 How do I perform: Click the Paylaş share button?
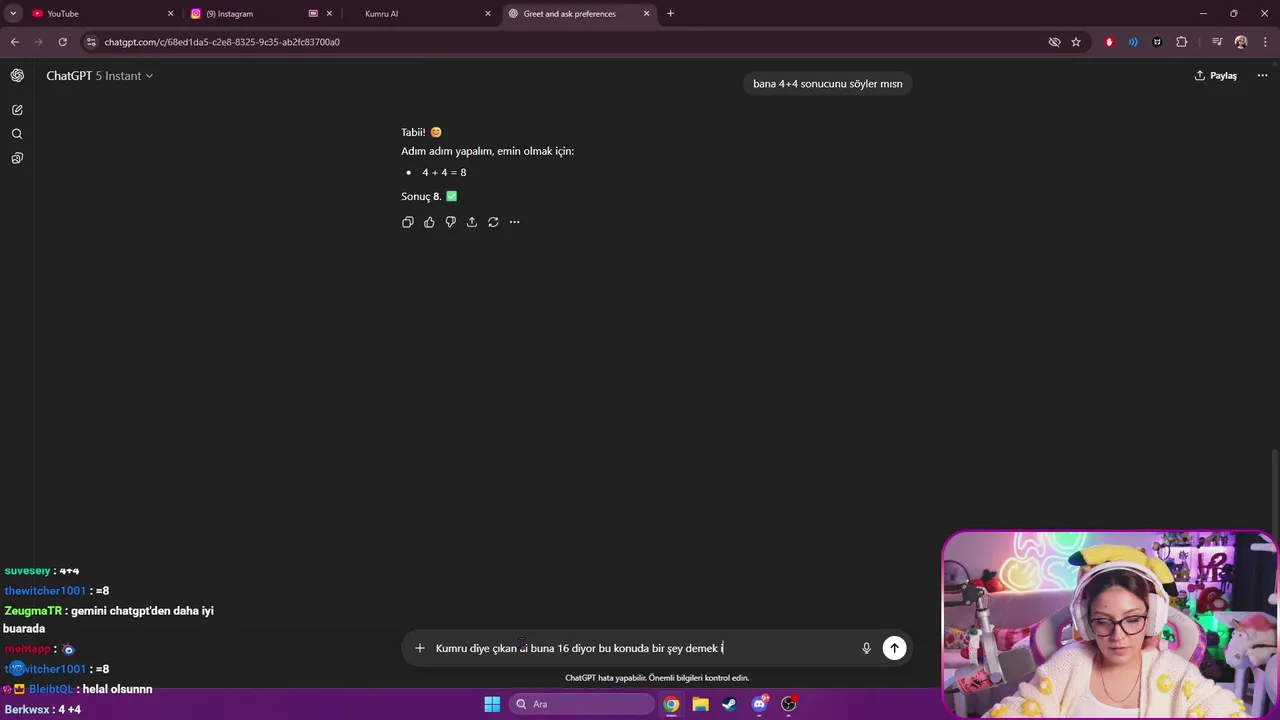(x=1216, y=76)
